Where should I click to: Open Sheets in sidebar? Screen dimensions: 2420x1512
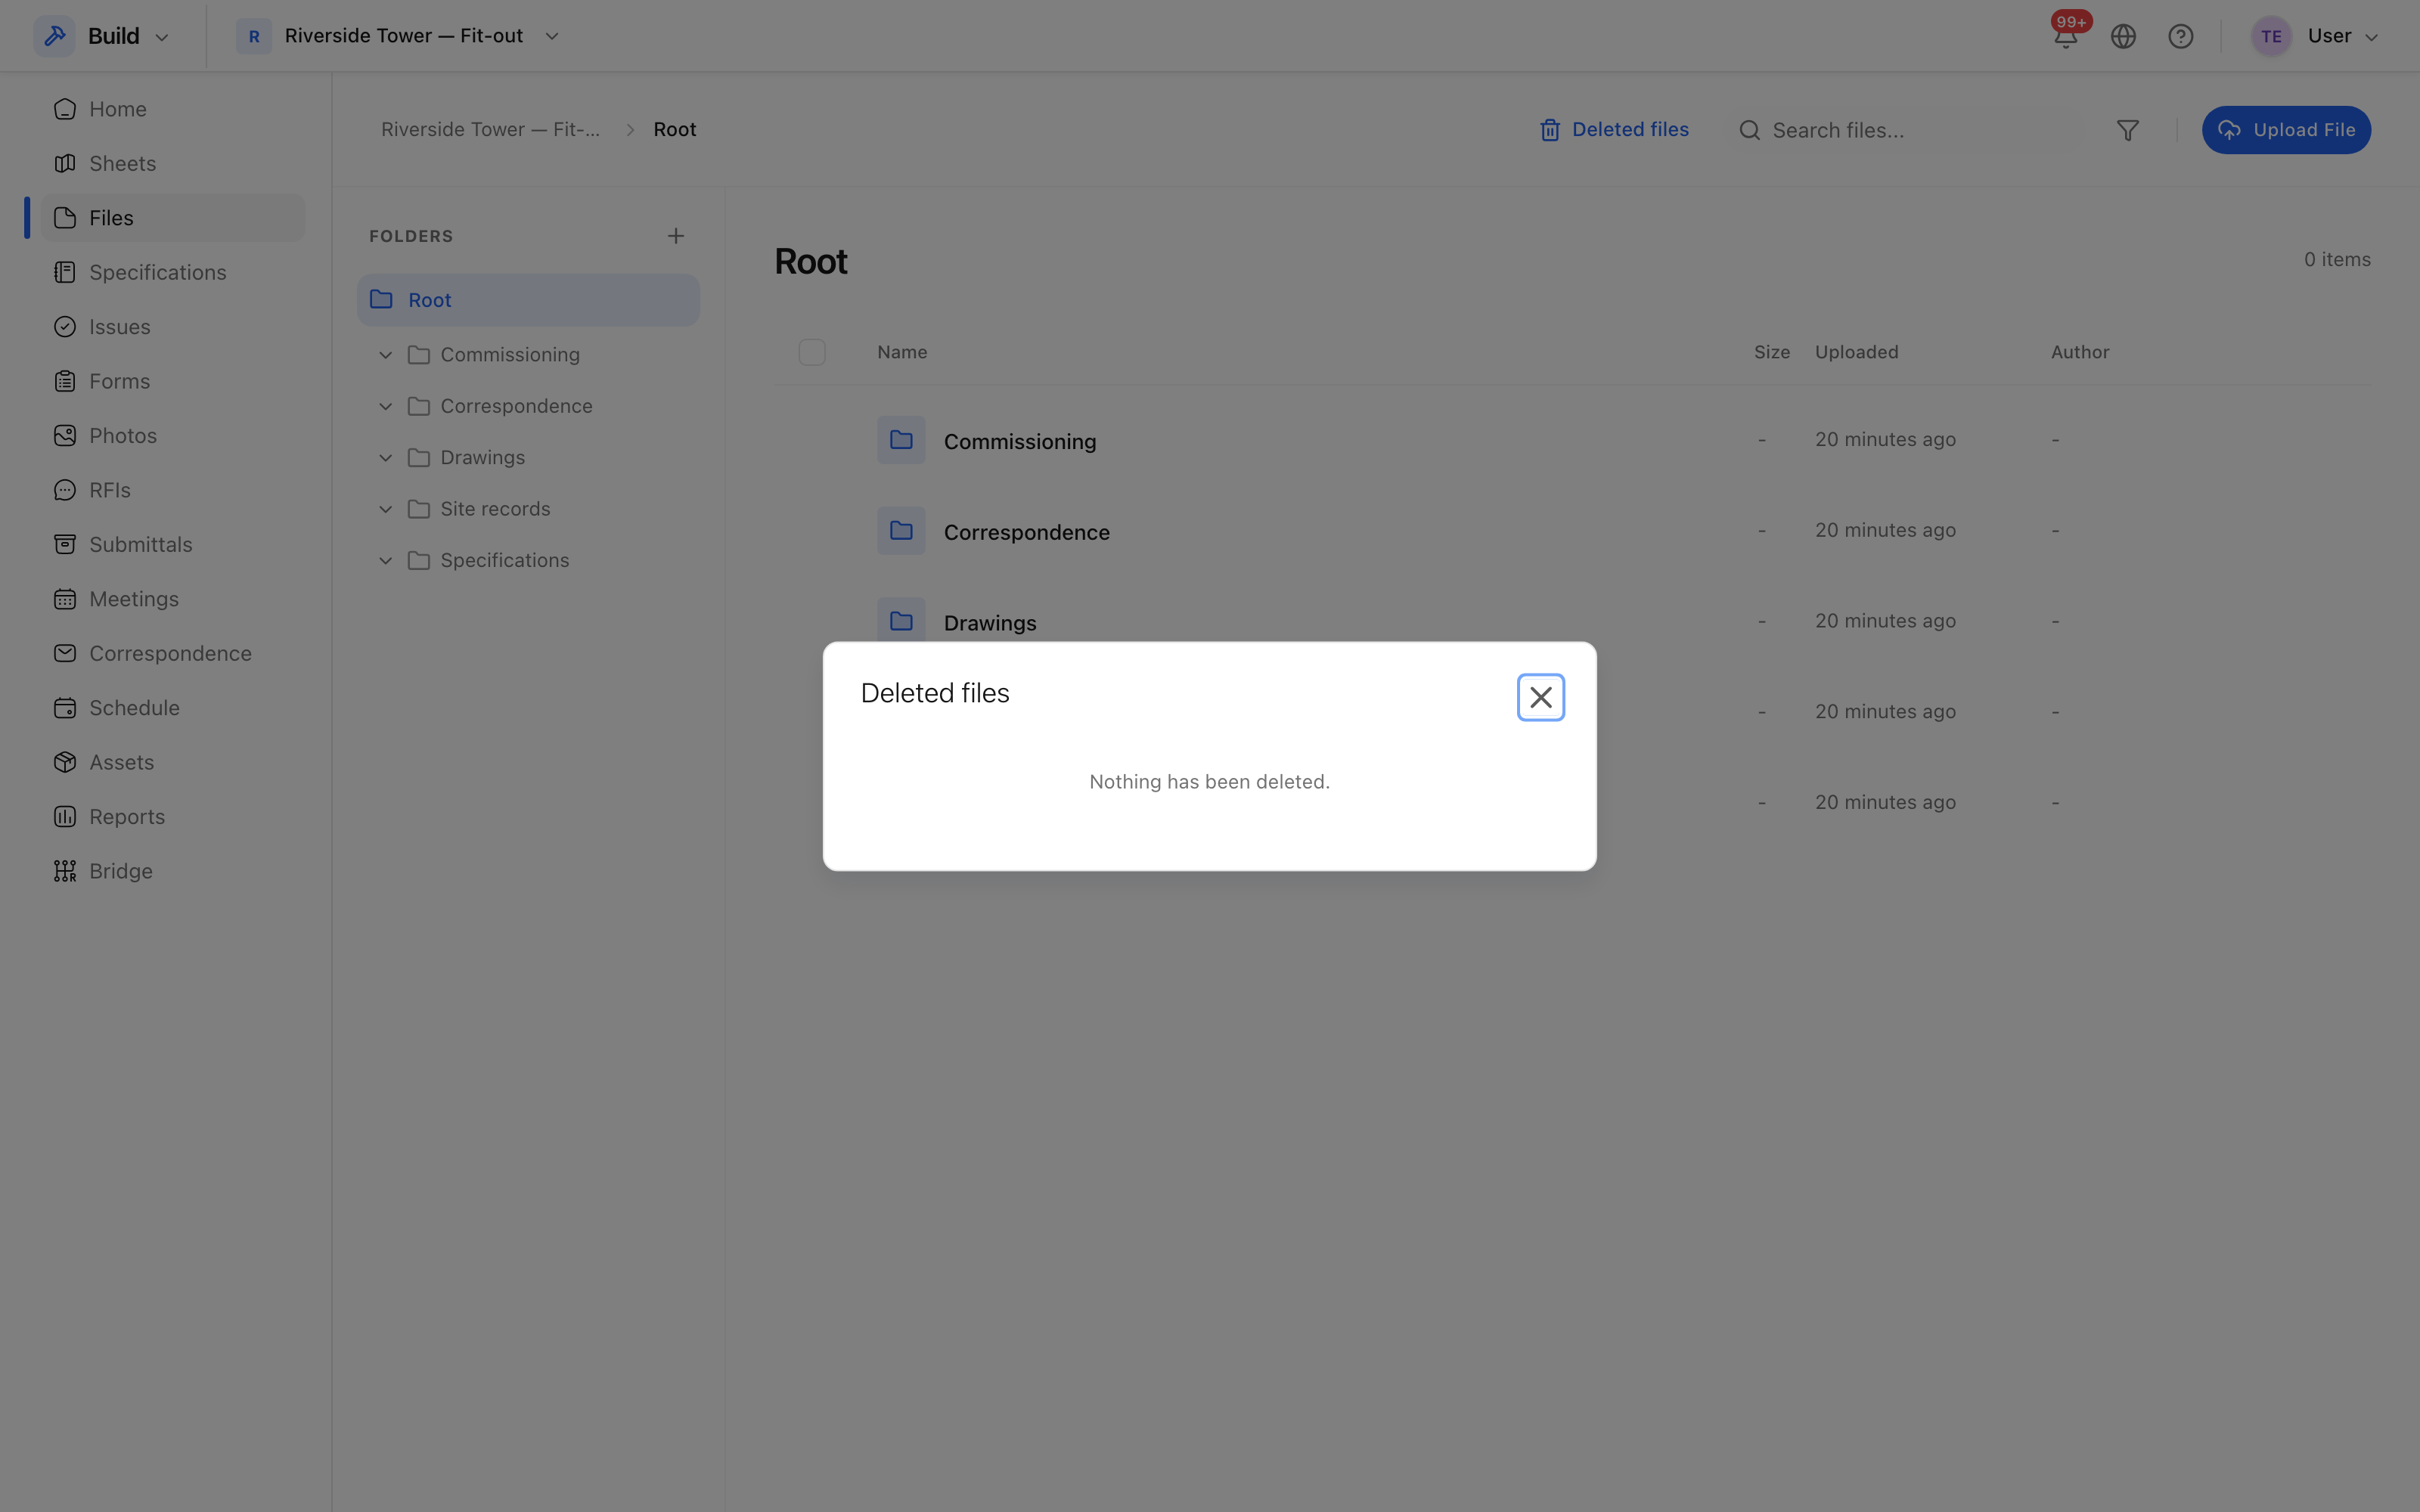(172, 163)
